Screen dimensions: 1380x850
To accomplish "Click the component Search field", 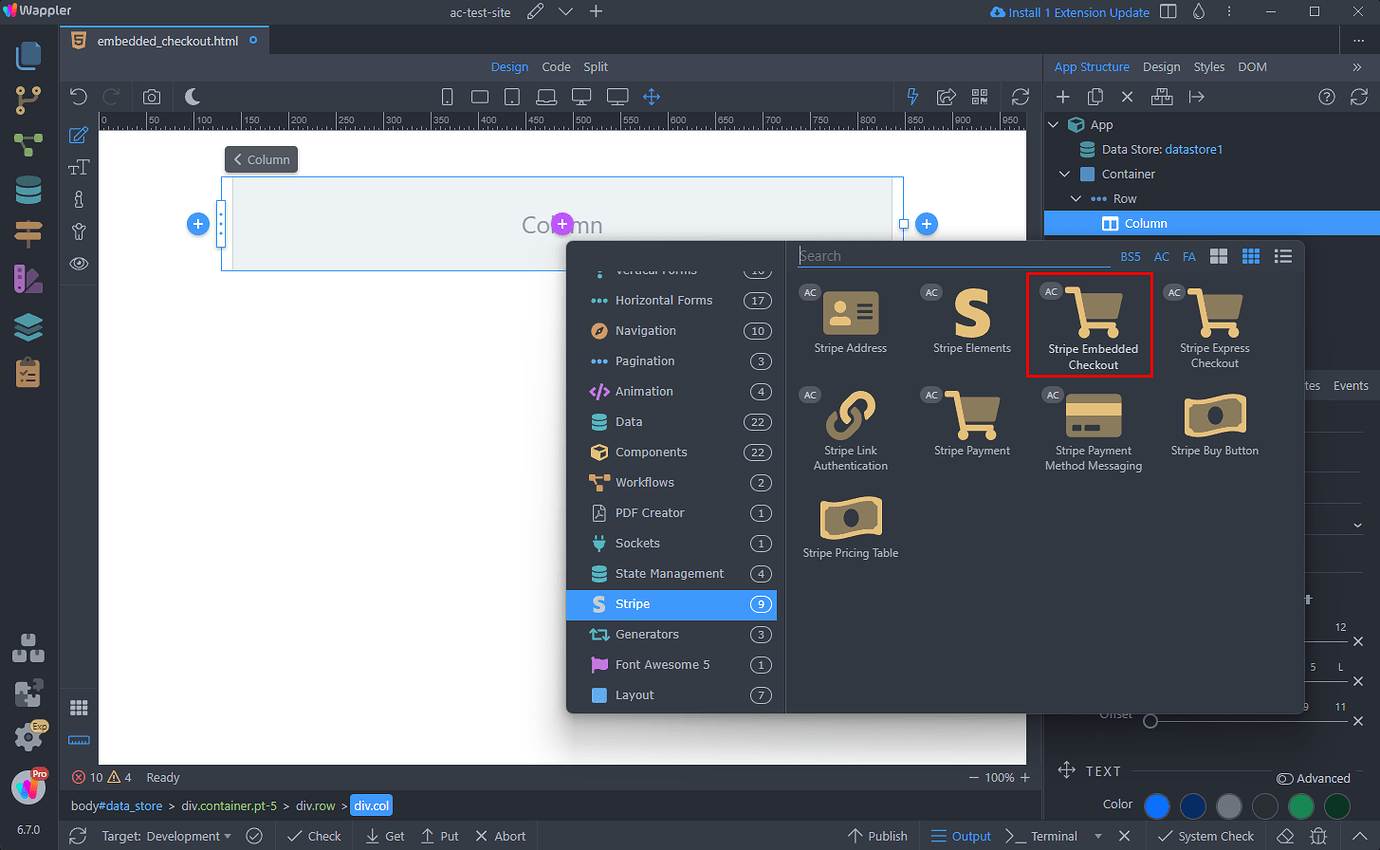I will pos(953,256).
